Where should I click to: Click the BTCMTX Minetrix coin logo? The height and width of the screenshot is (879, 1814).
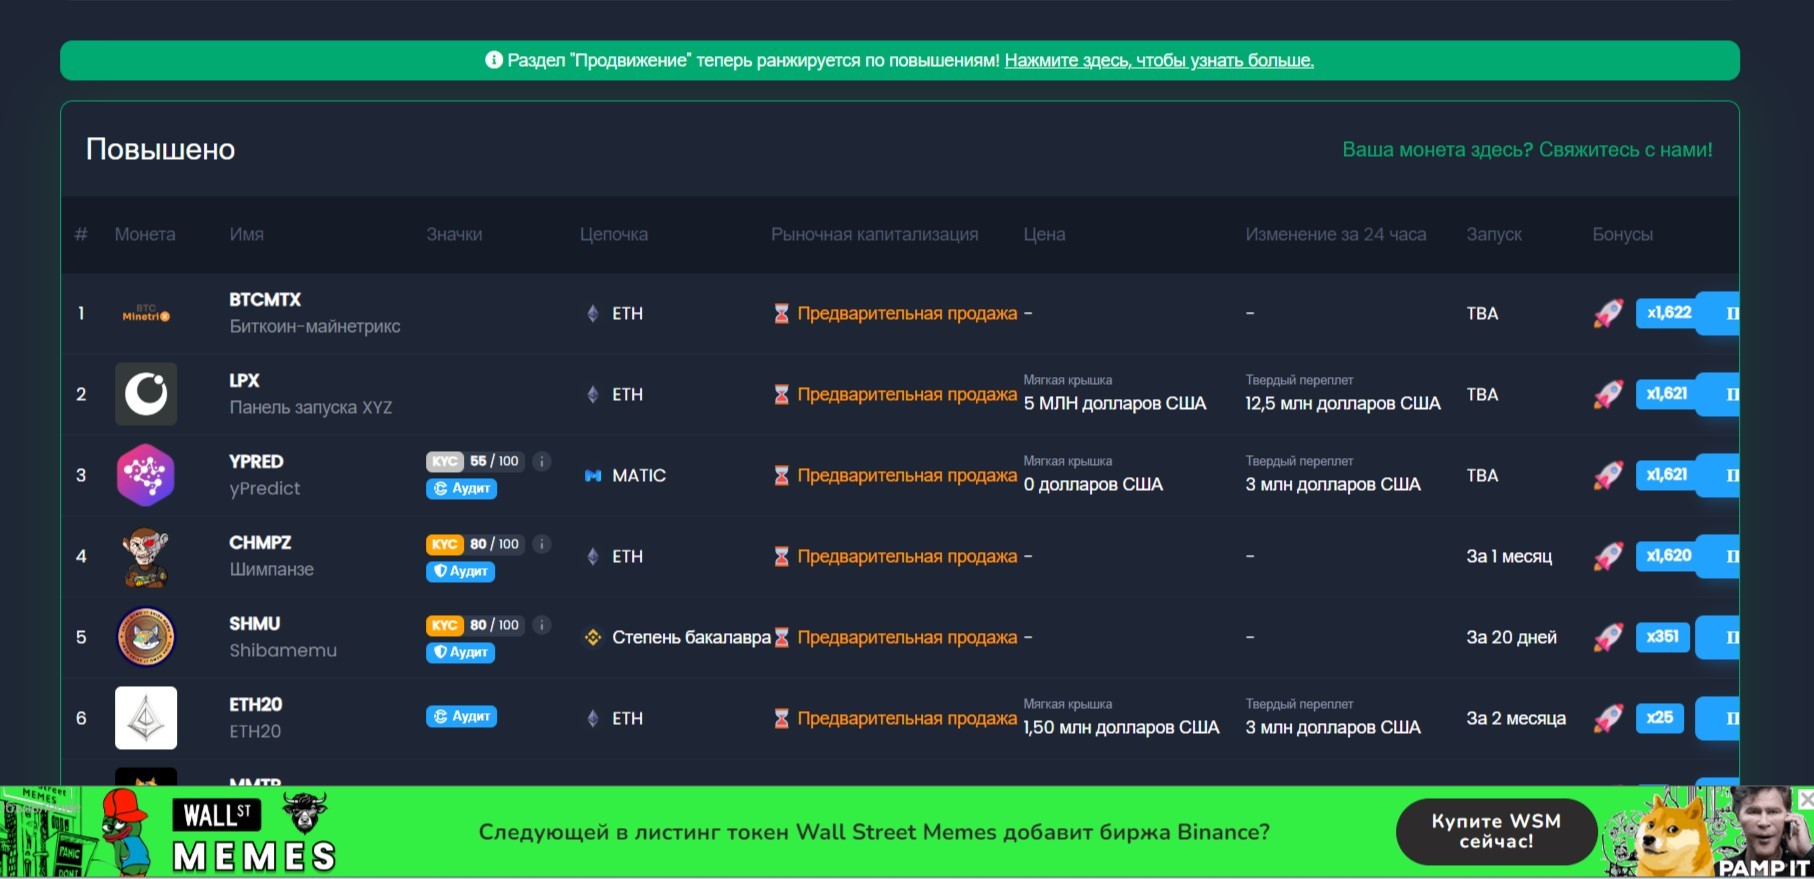(x=146, y=313)
